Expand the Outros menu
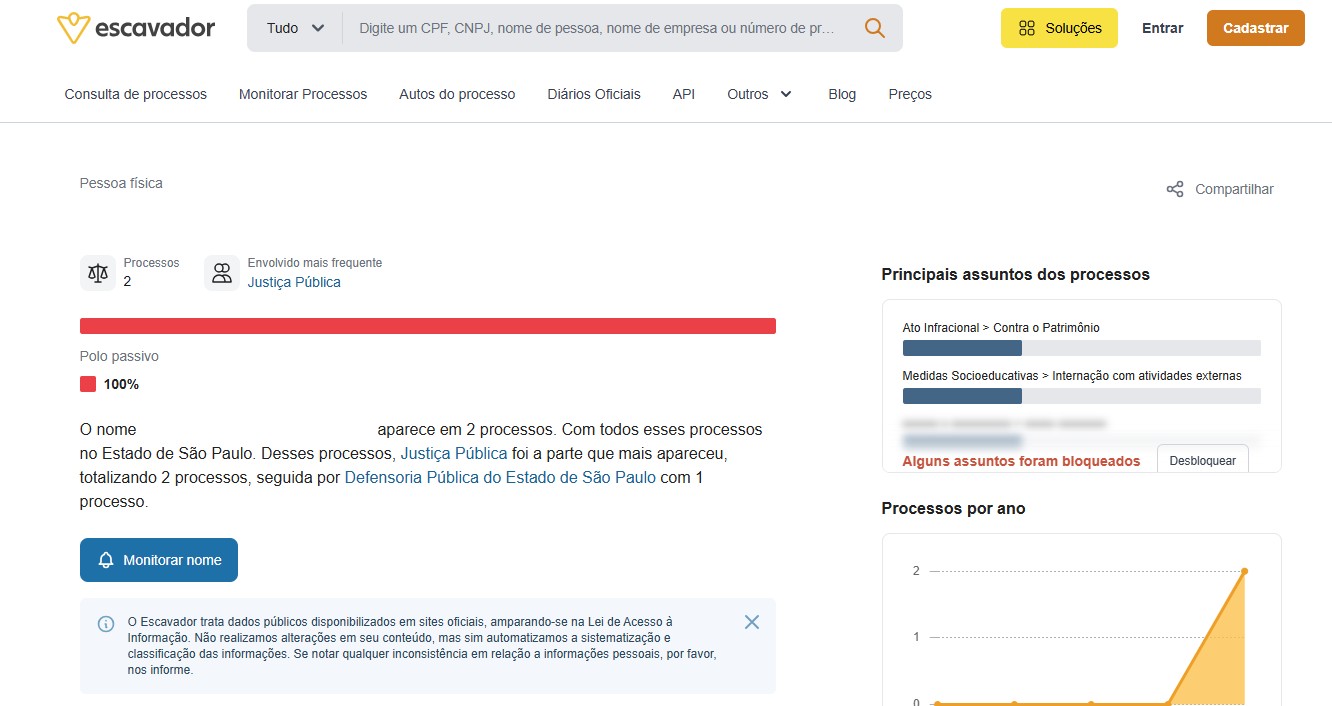 click(x=759, y=94)
